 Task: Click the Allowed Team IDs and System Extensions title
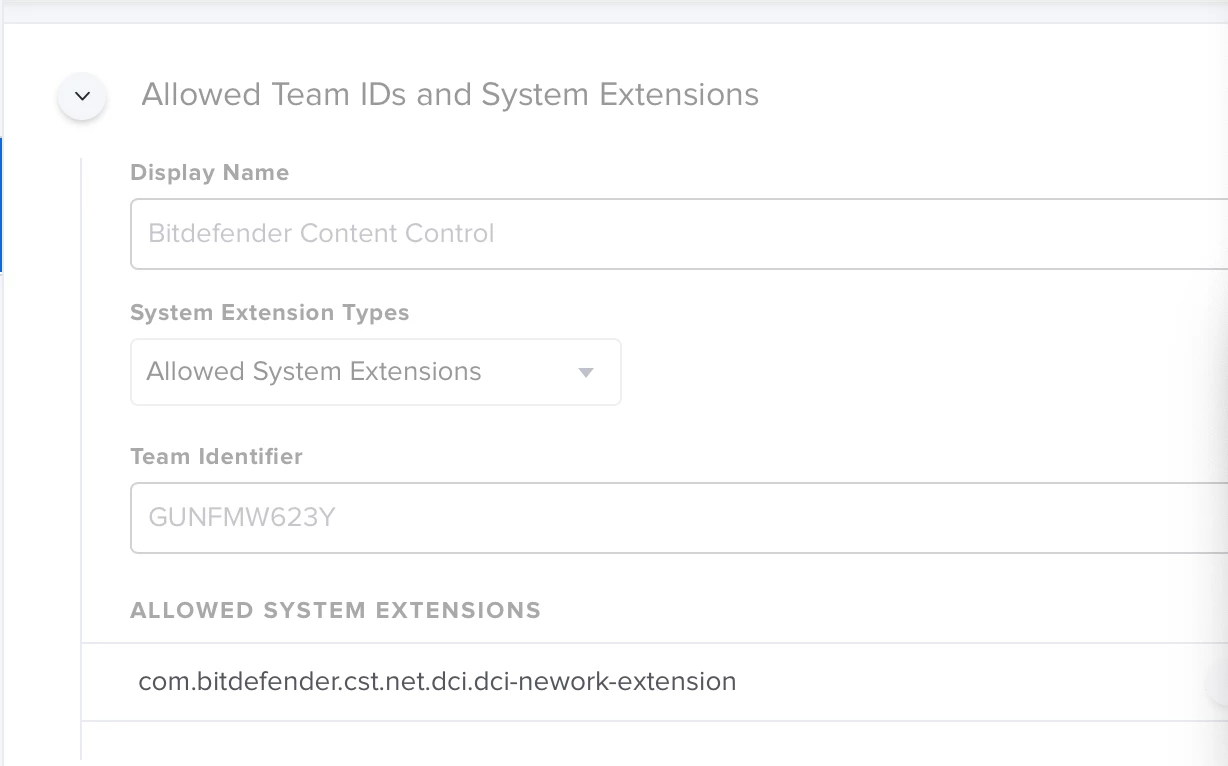tap(450, 95)
